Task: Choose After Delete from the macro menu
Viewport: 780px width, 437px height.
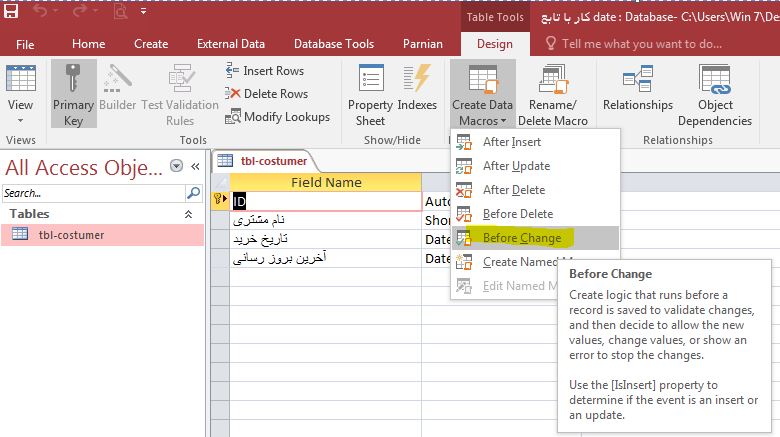Action: point(535,190)
